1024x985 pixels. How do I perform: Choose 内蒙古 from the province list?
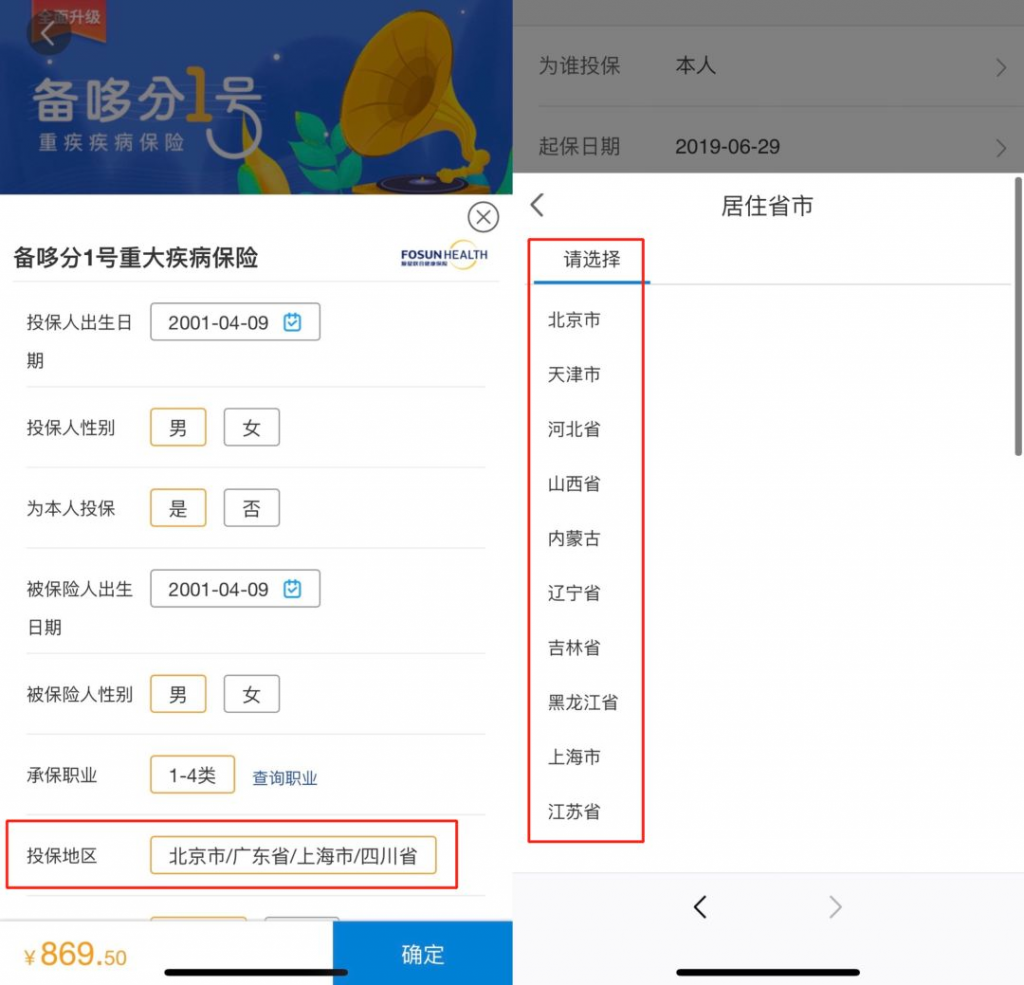coord(574,538)
